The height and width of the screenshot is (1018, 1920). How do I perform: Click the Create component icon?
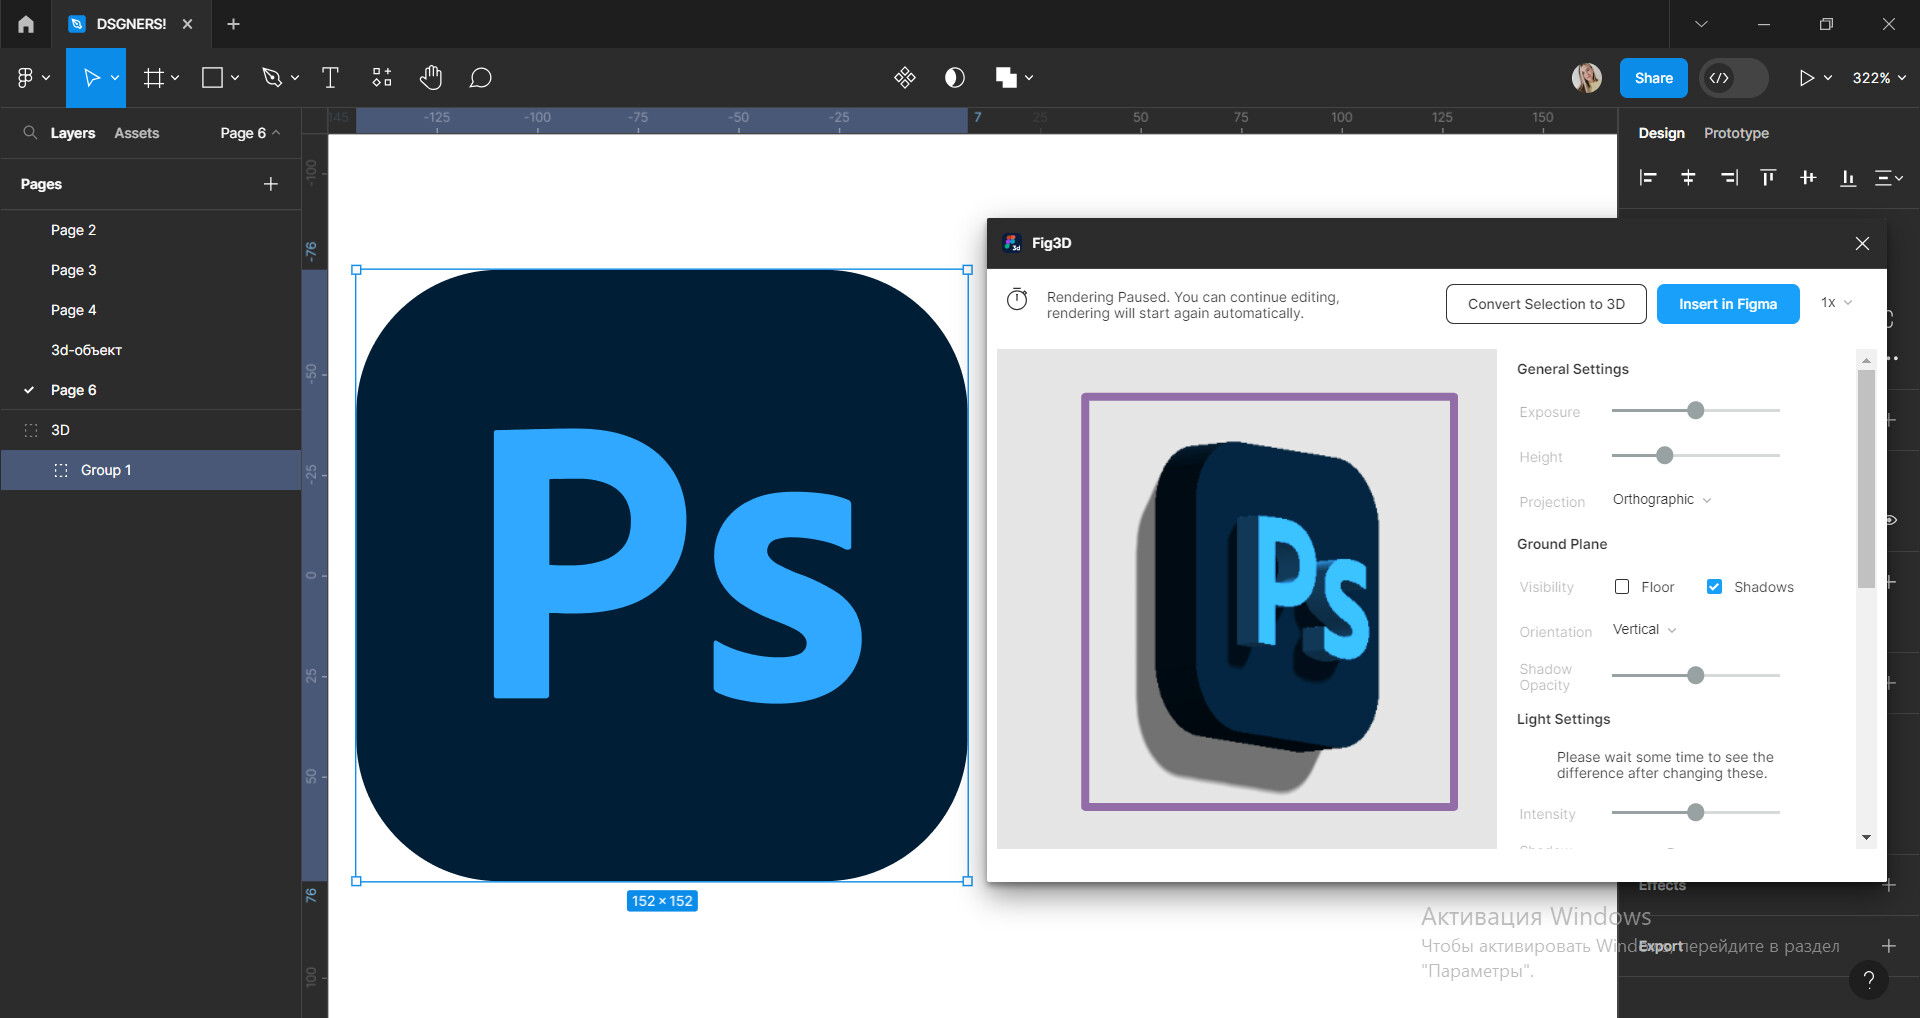(905, 78)
